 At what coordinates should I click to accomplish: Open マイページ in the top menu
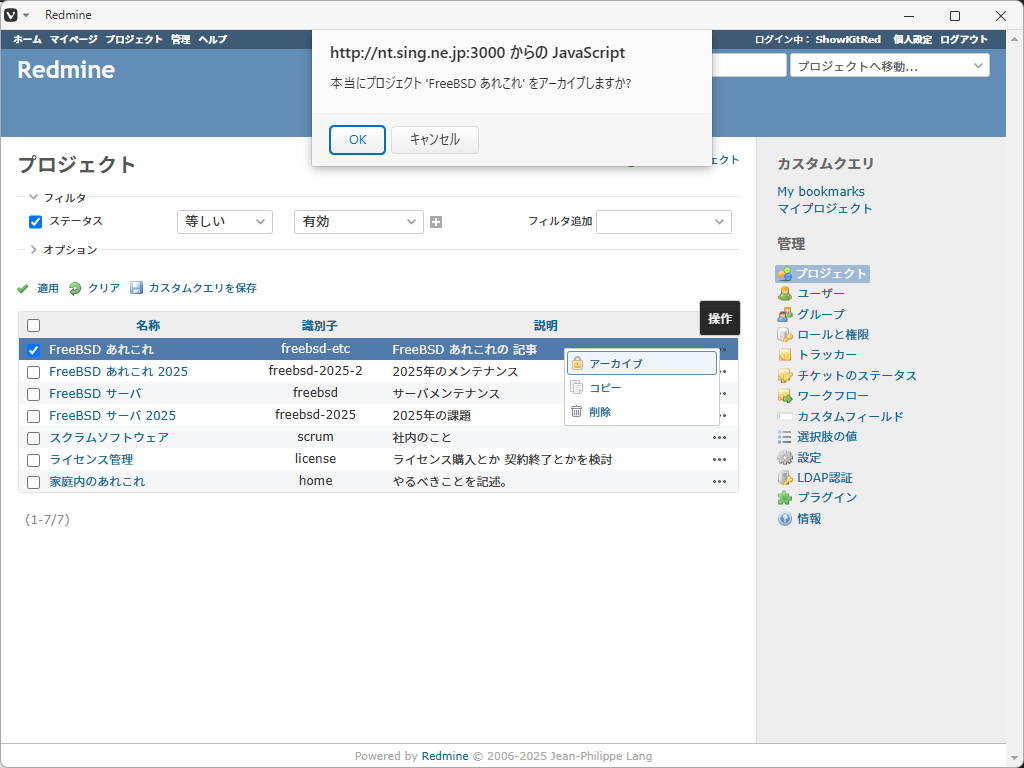click(74, 40)
